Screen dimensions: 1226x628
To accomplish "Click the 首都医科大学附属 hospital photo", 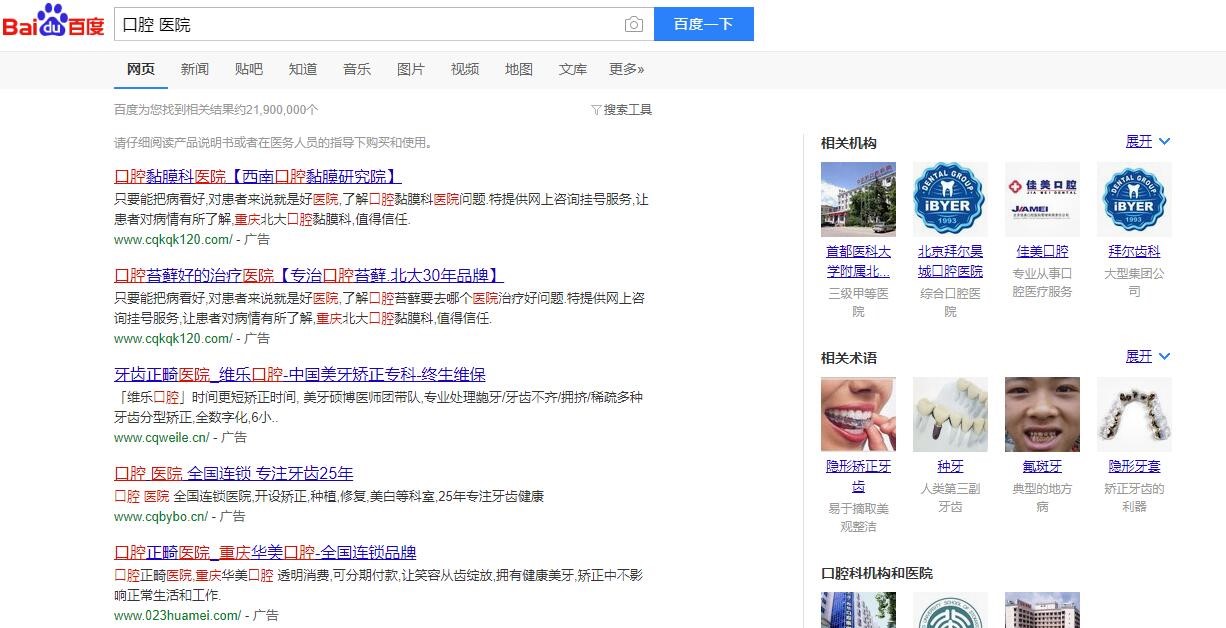I will tap(857, 199).
